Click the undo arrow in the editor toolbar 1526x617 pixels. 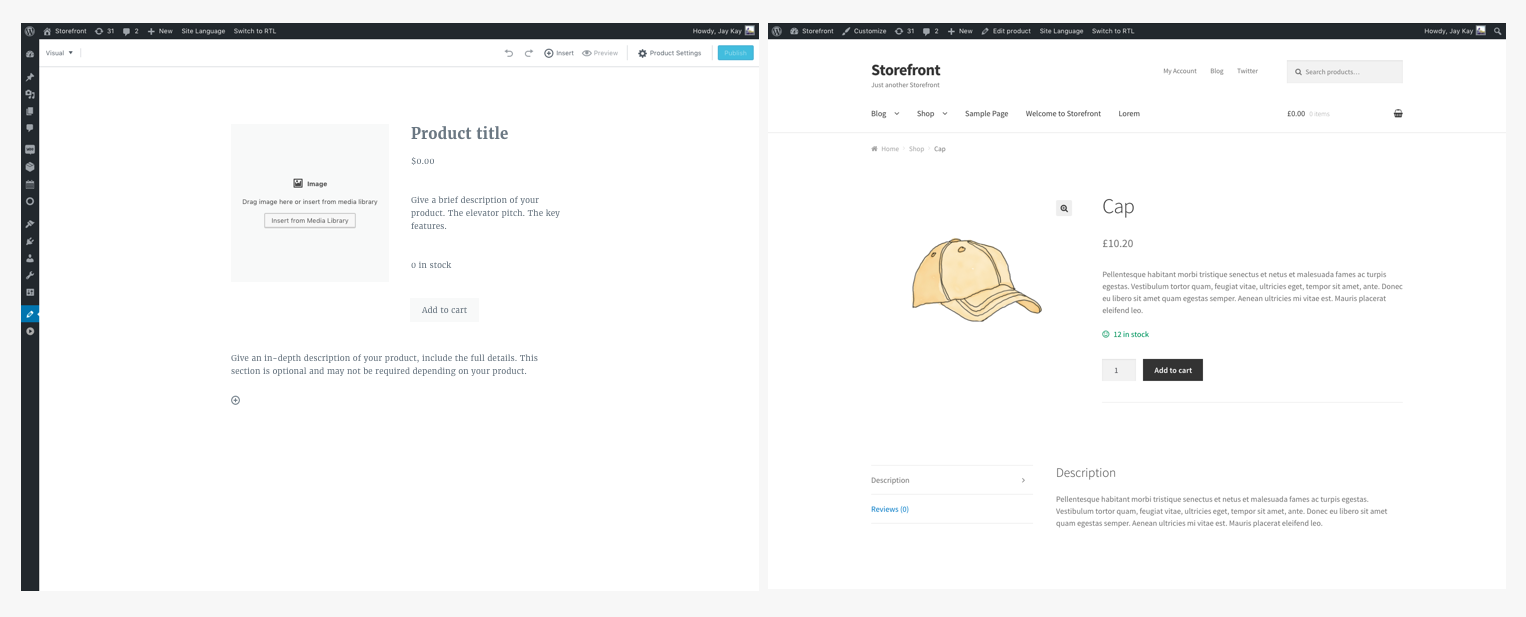(x=508, y=53)
